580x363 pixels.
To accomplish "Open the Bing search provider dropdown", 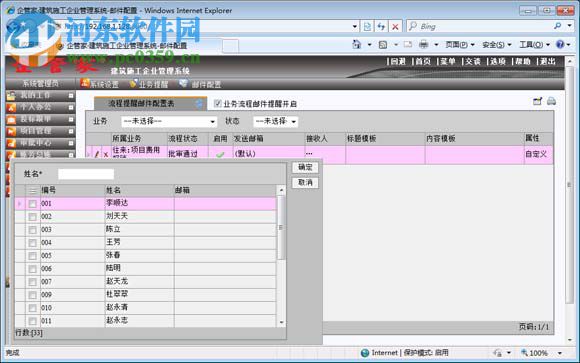I will 570,26.
